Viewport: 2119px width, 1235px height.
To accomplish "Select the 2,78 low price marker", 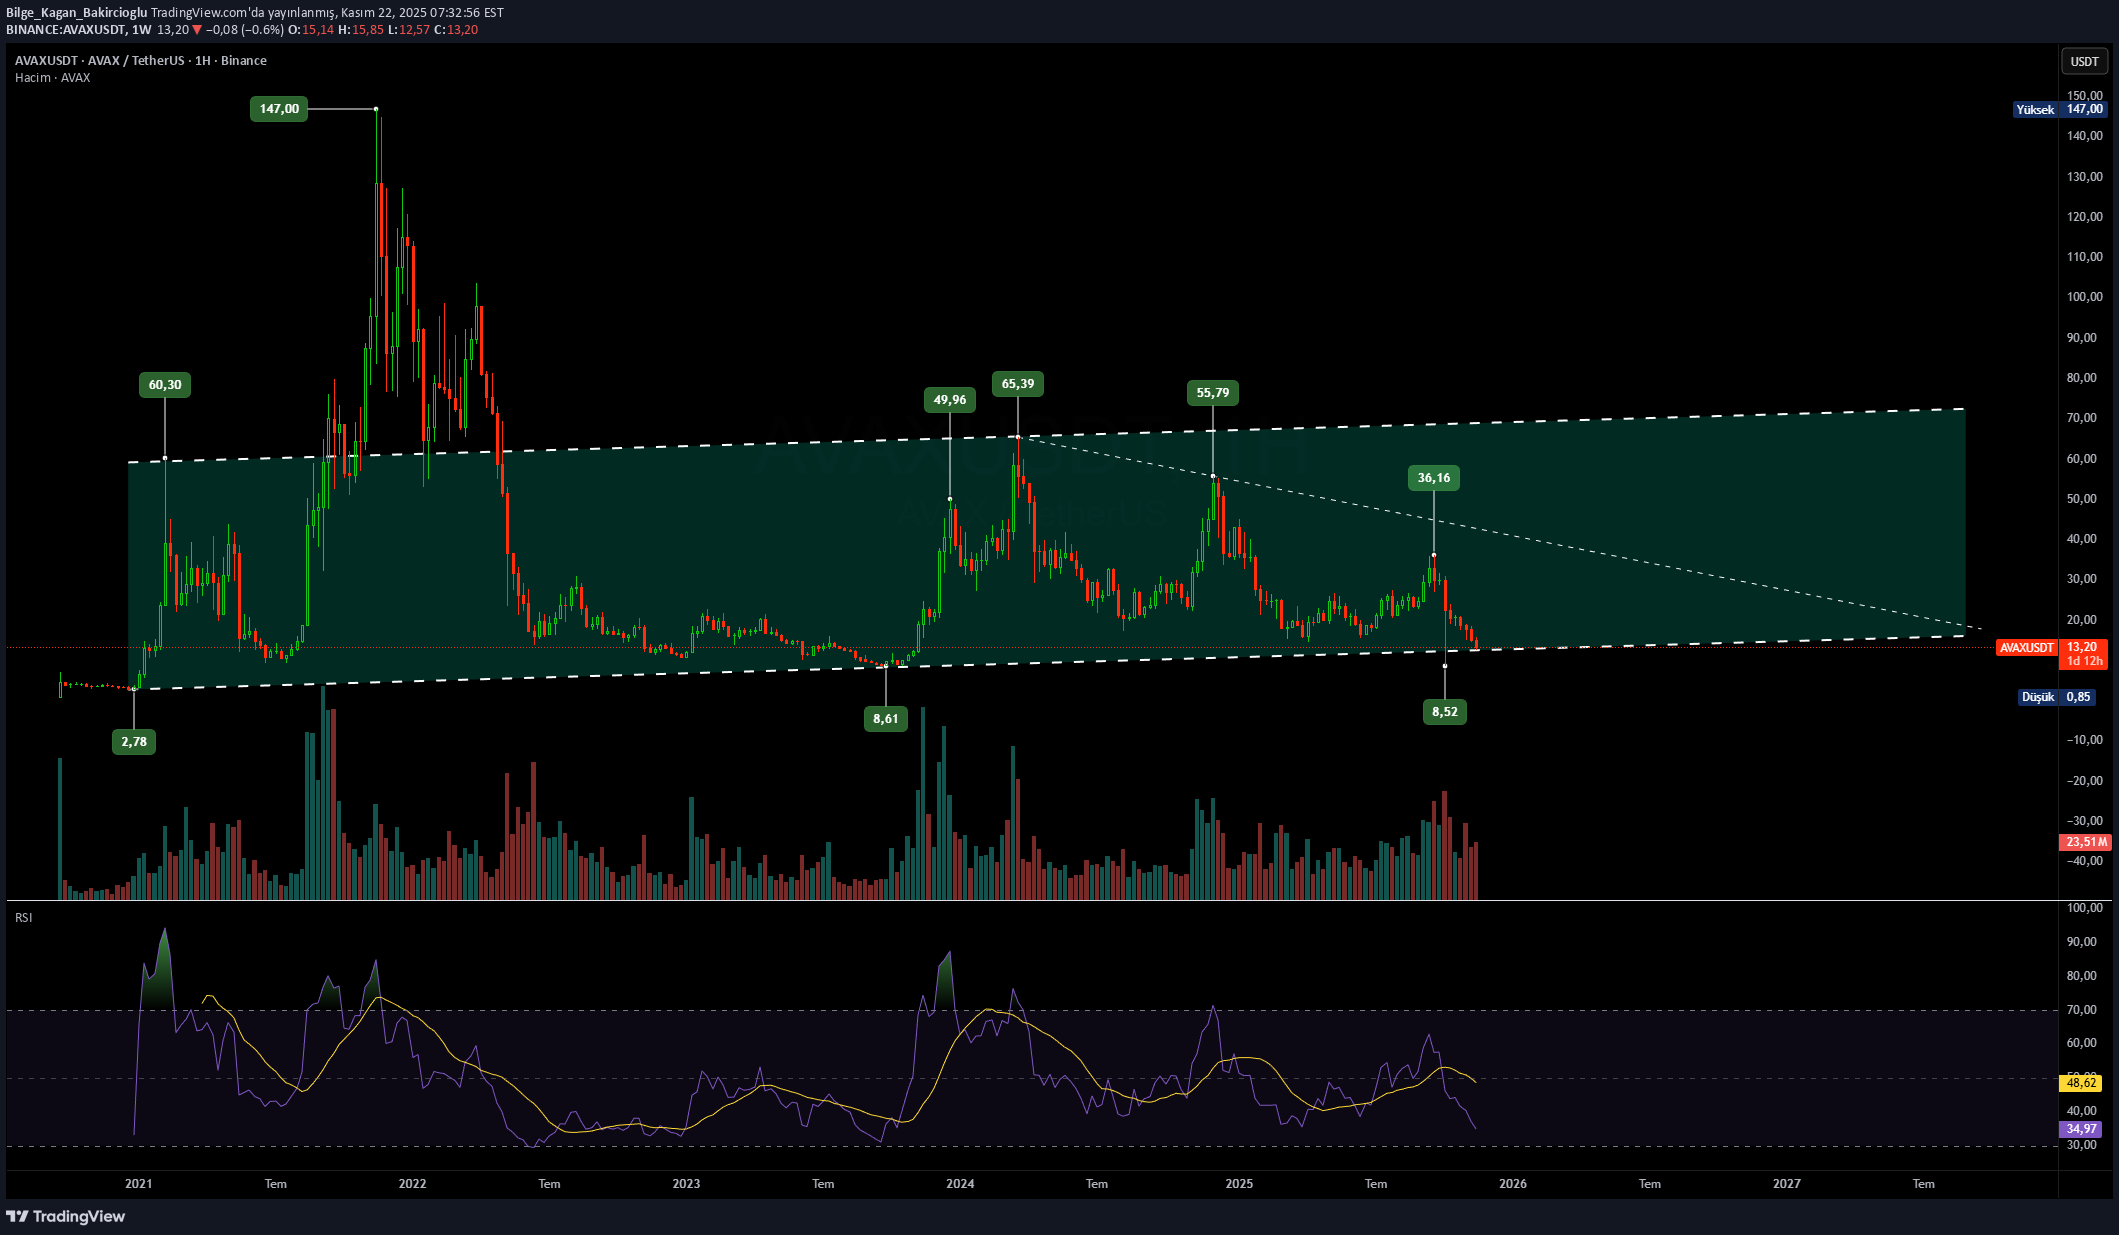I will (134, 742).
